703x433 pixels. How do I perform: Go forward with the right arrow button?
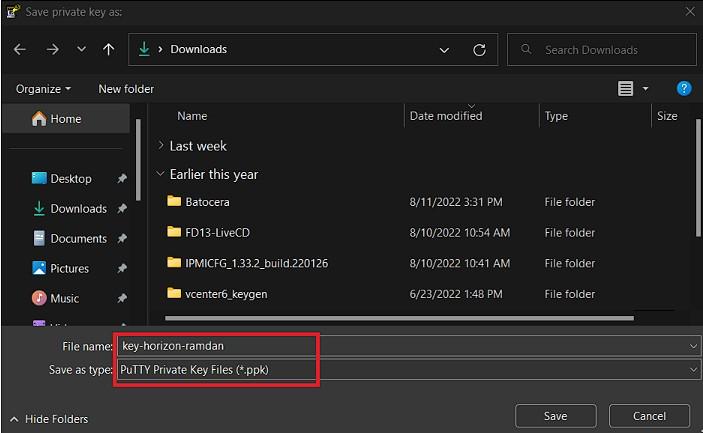[x=52, y=49]
